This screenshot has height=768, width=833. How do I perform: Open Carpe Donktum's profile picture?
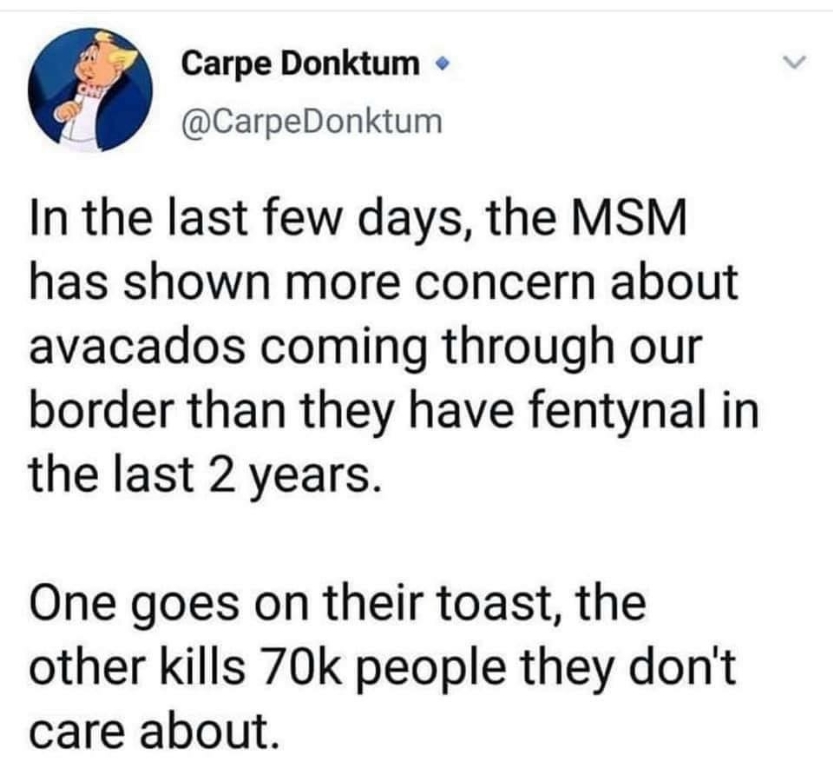point(90,90)
